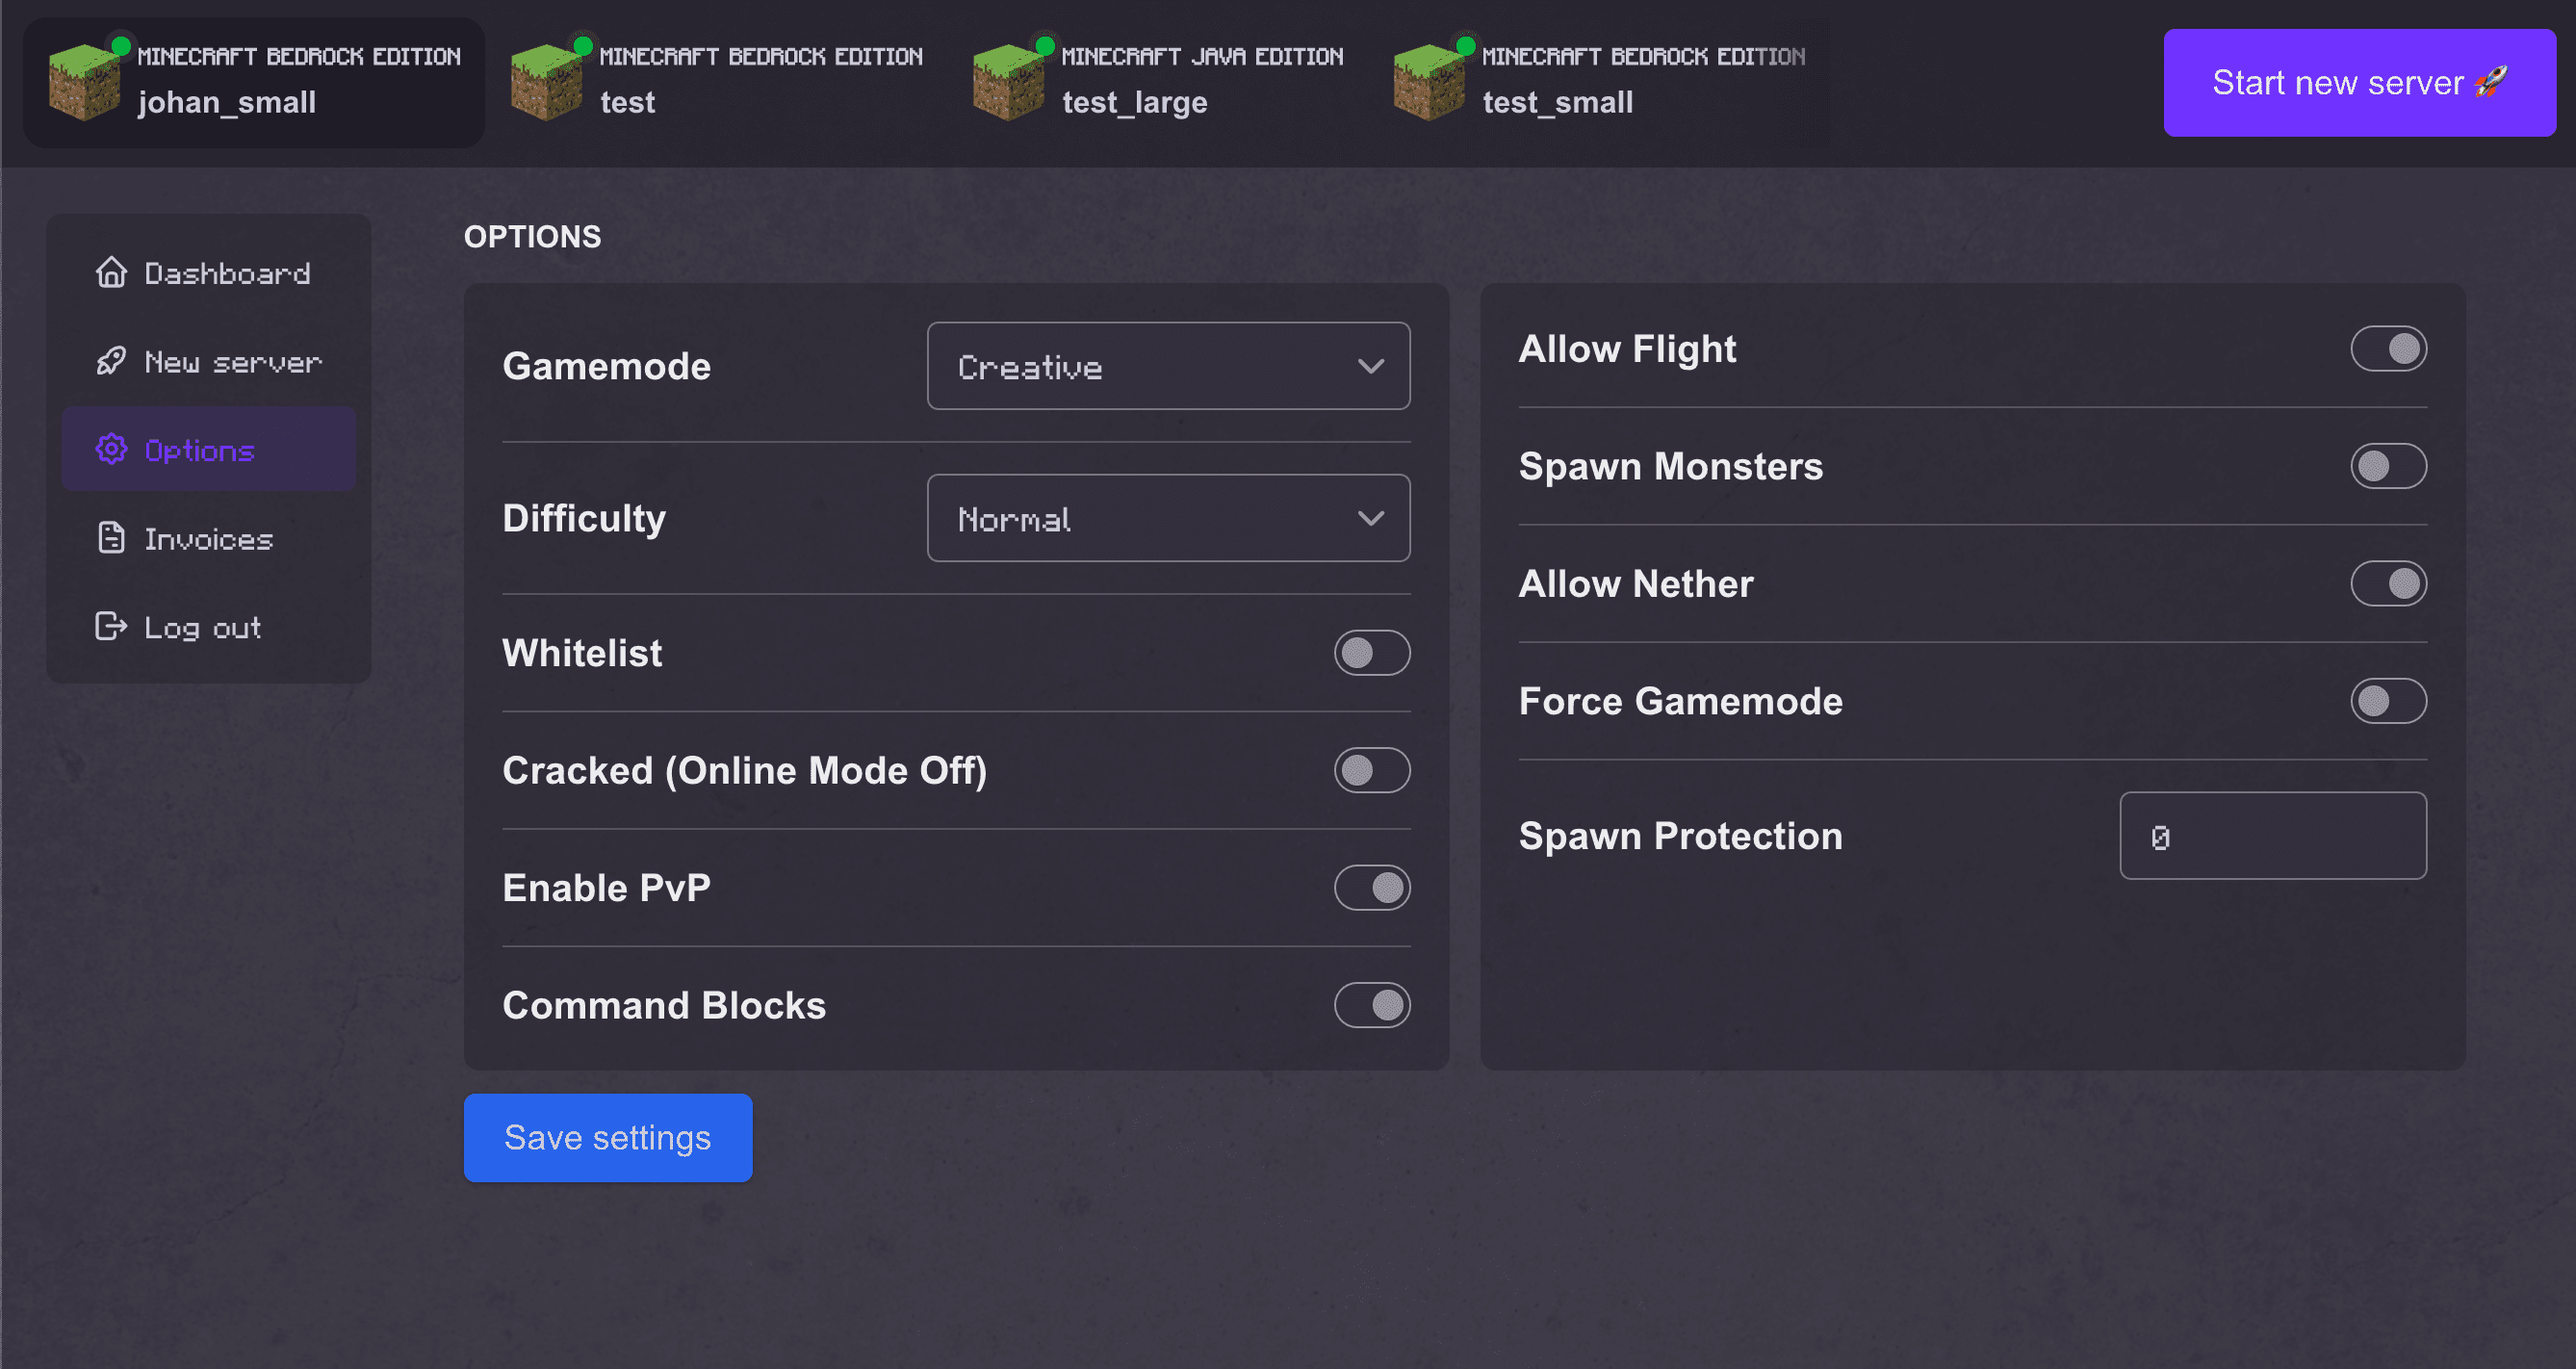Toggle Cracked (Online Mode Off) switch
The height and width of the screenshot is (1369, 2576).
[x=1372, y=770]
